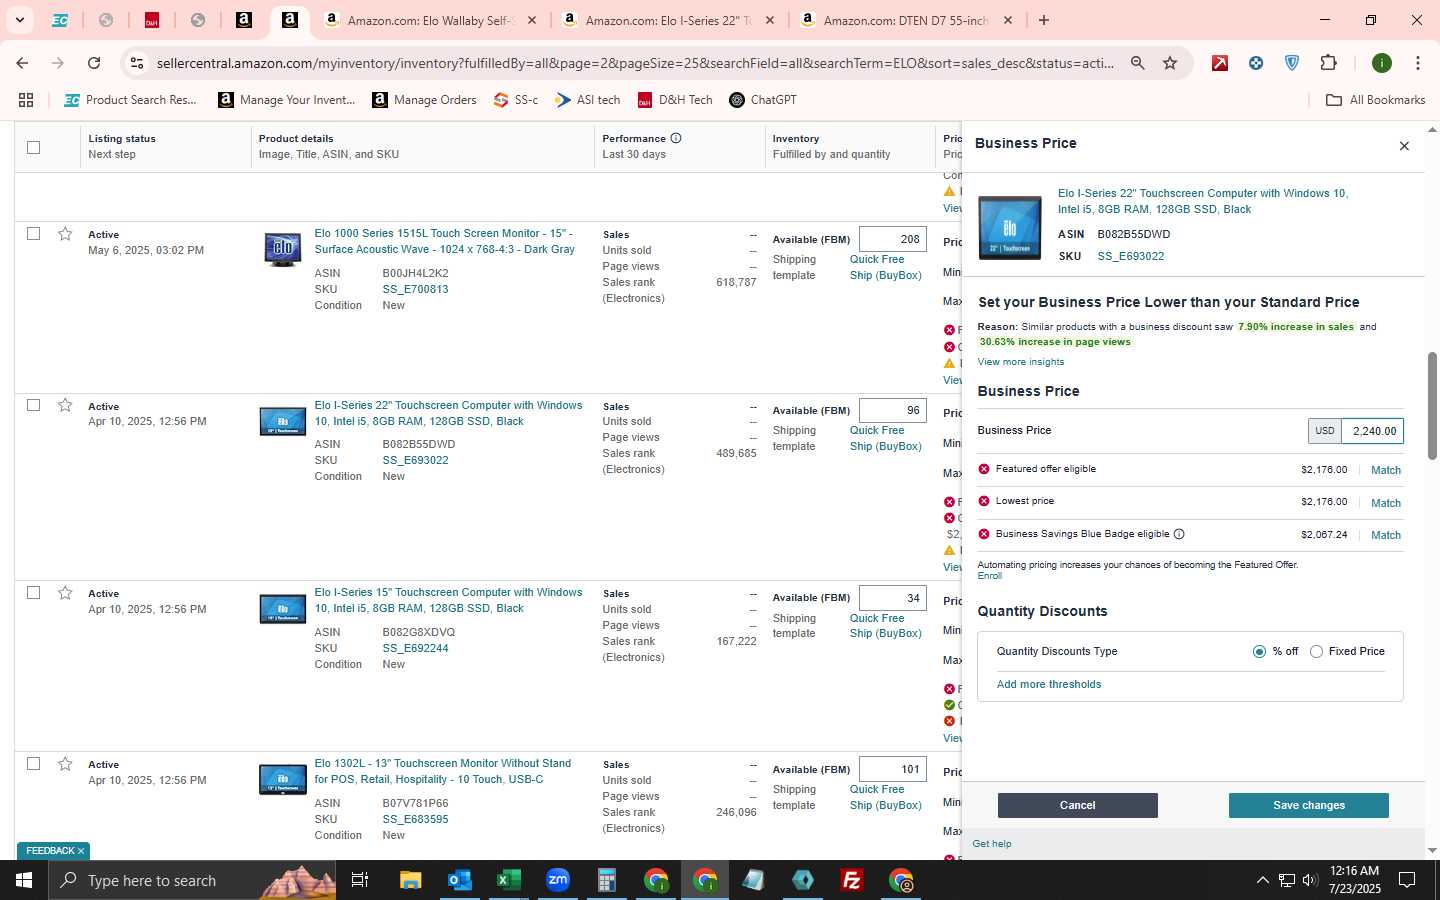Select the Fixed Price radio button

[1316, 652]
